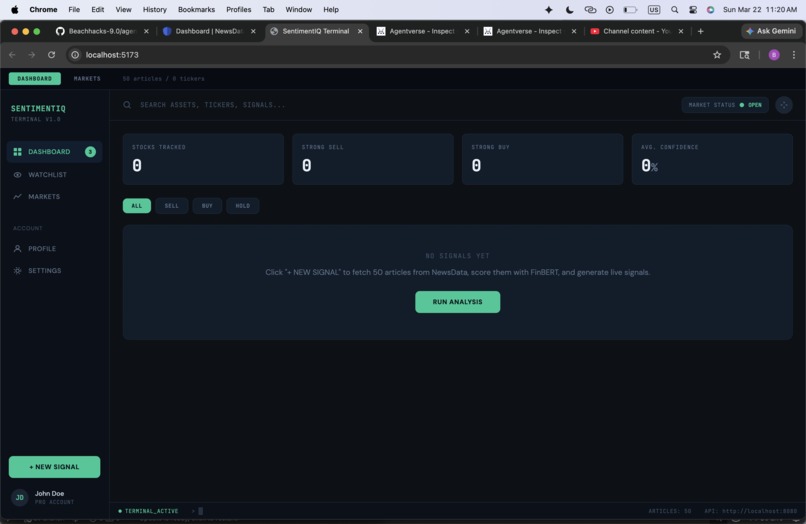806x524 pixels.
Task: Click the Avg. Confidence card
Action: (712, 159)
